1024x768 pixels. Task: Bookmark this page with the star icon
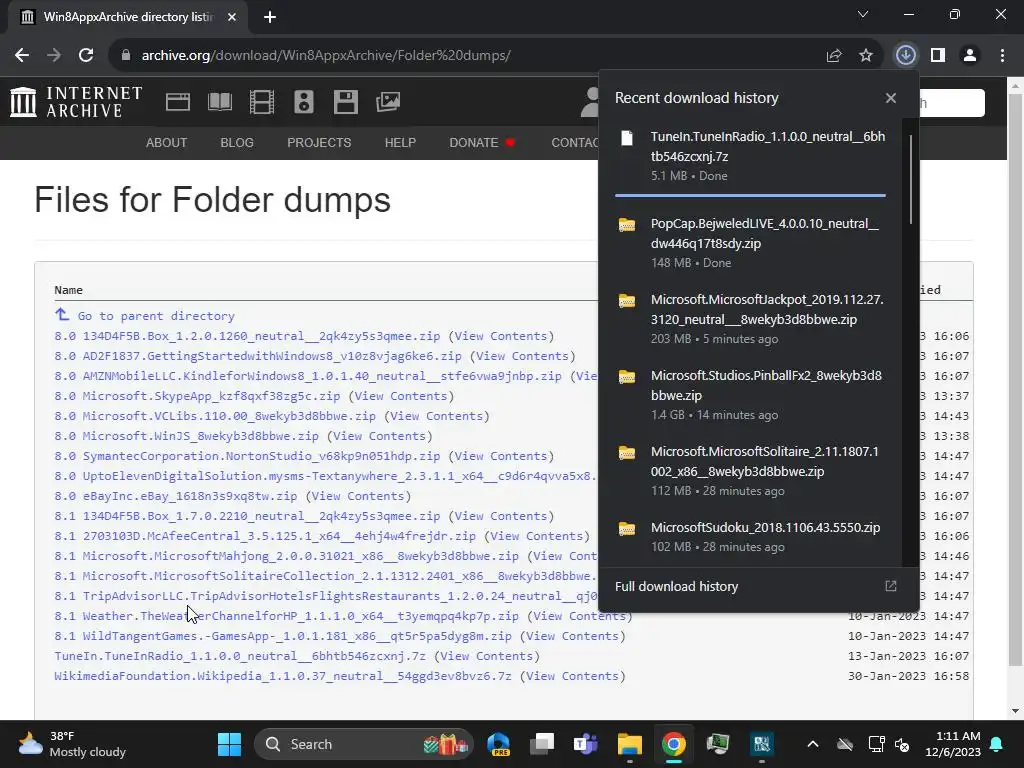(x=866, y=56)
